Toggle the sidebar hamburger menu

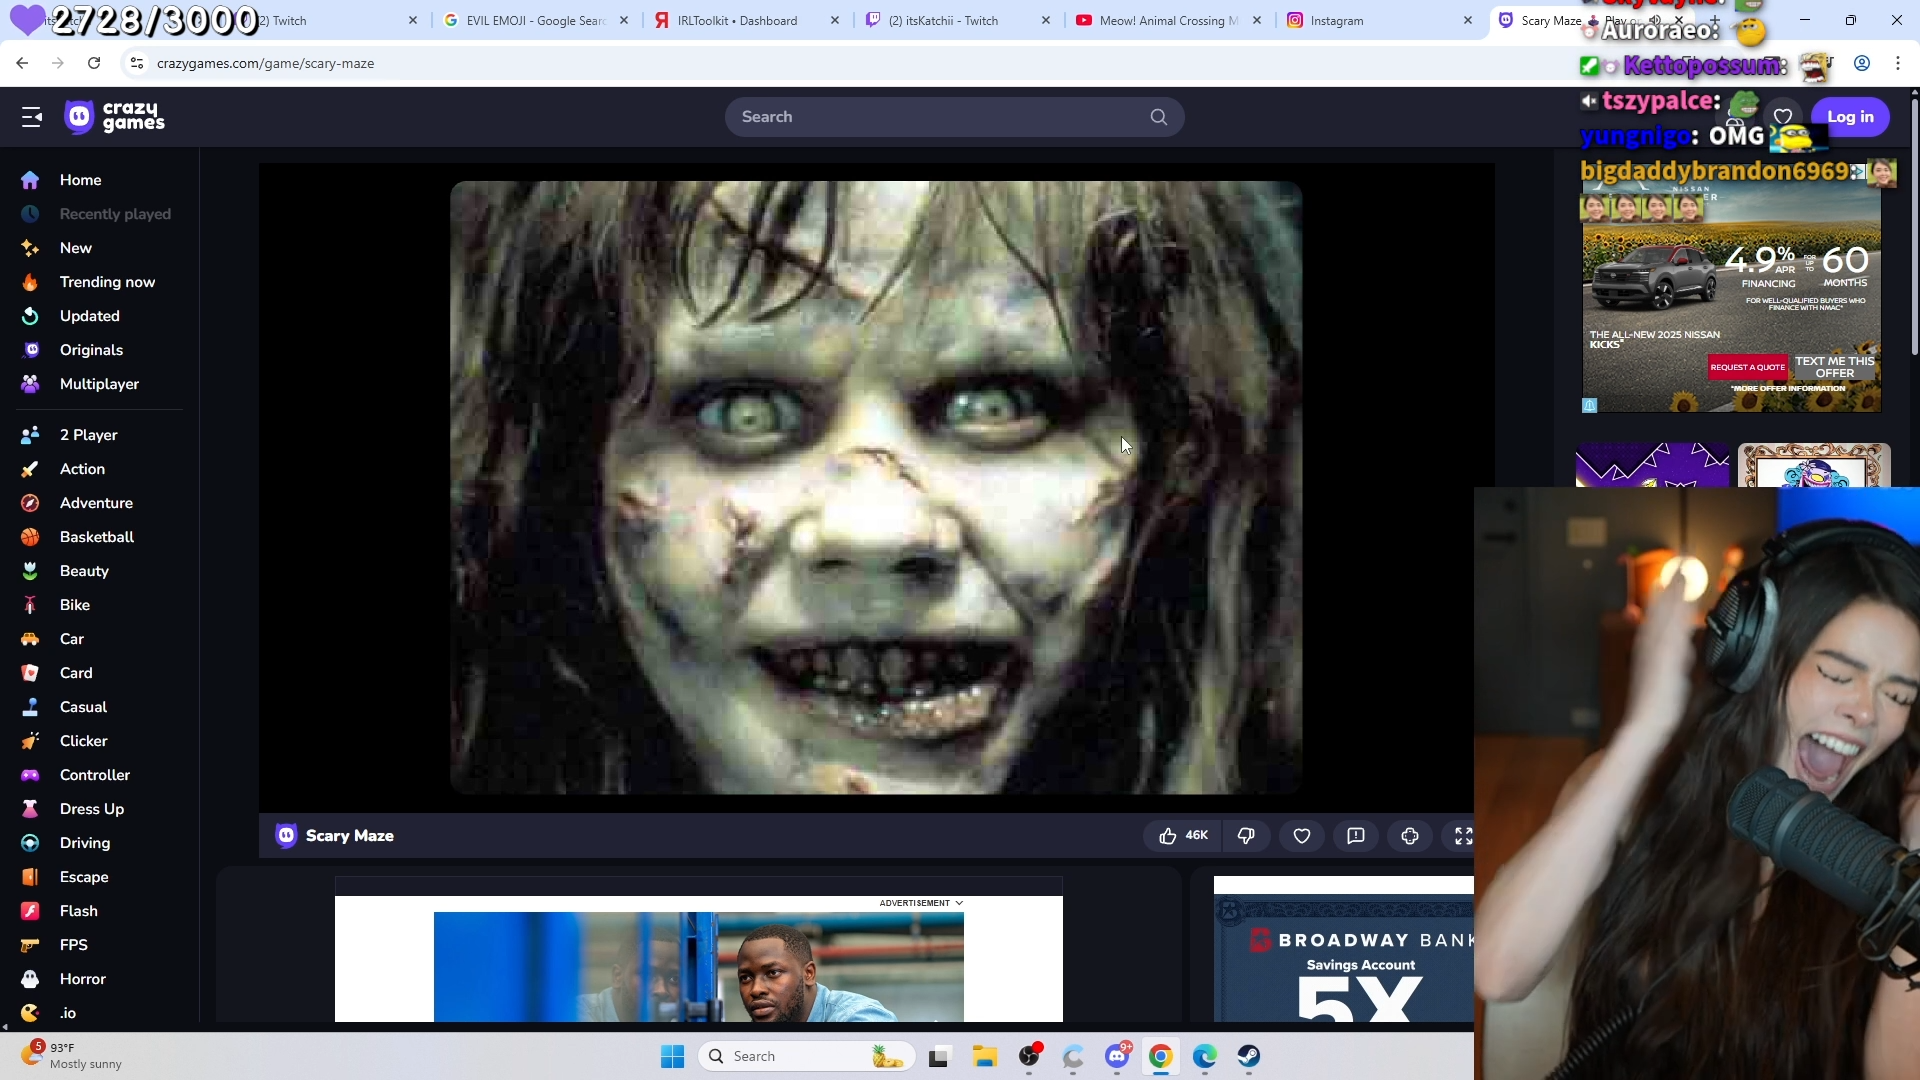tap(32, 117)
